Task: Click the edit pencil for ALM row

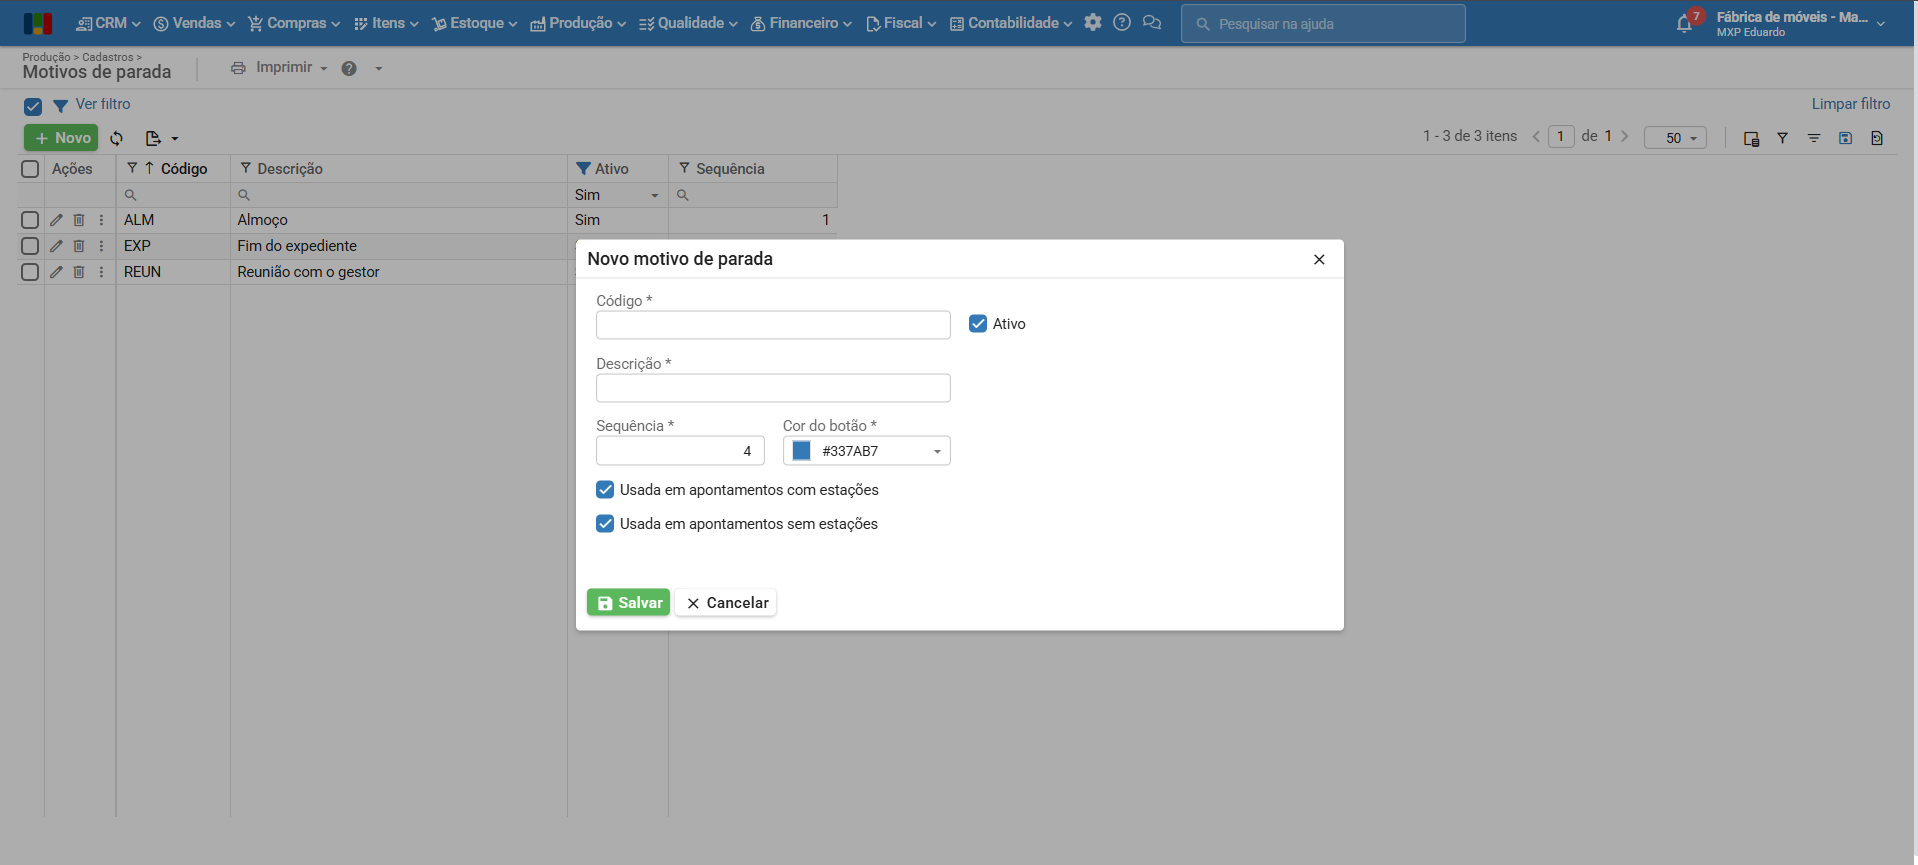Action: click(56, 220)
